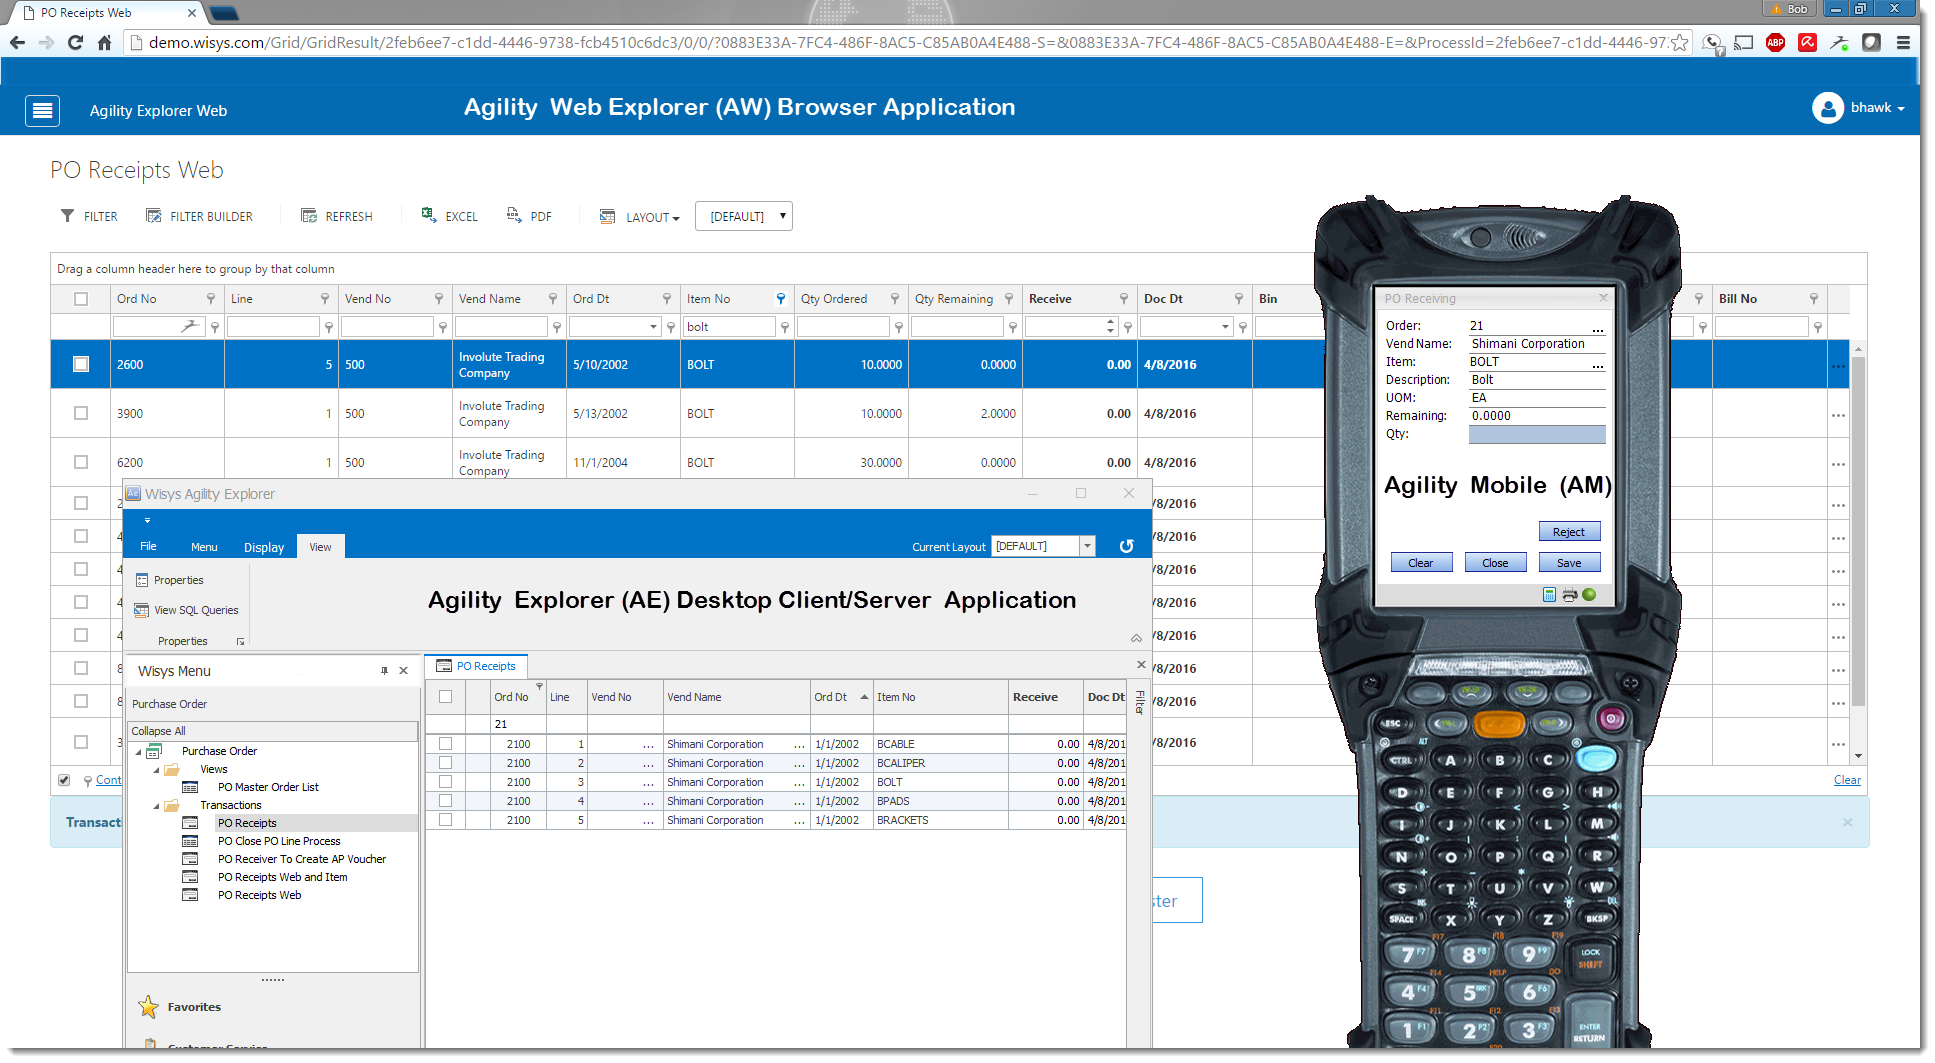Screen dimensions: 1935x1063
Task: Select the View ribbon tab
Action: (320, 547)
